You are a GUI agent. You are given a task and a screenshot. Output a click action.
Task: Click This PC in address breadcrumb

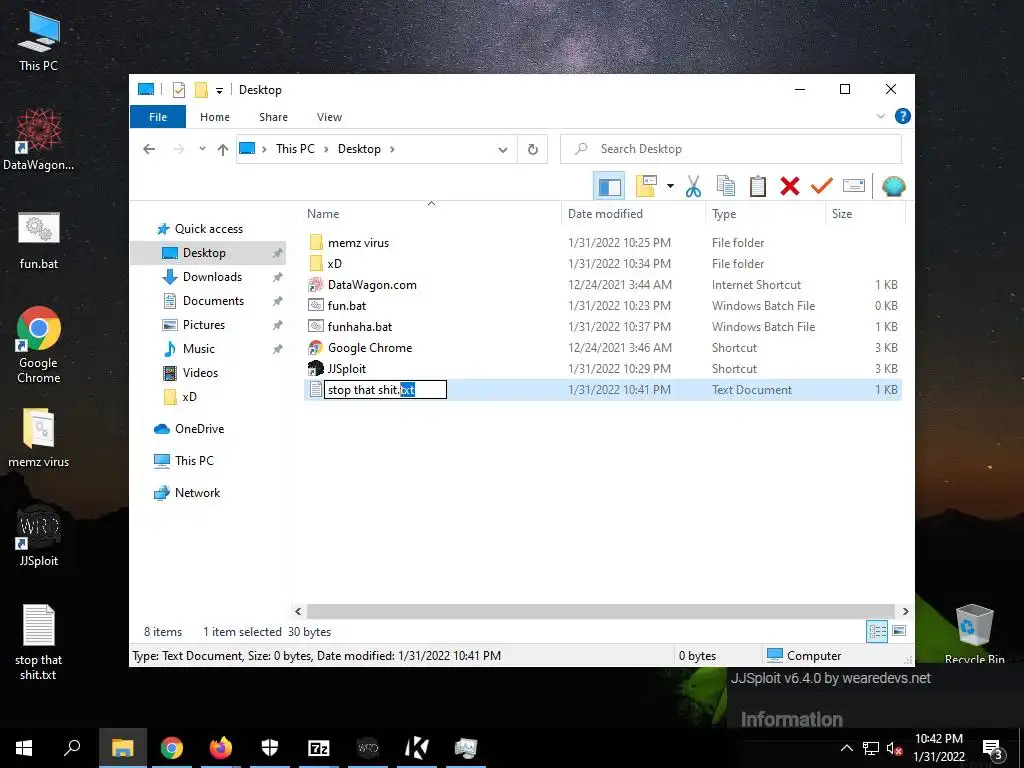pos(295,149)
